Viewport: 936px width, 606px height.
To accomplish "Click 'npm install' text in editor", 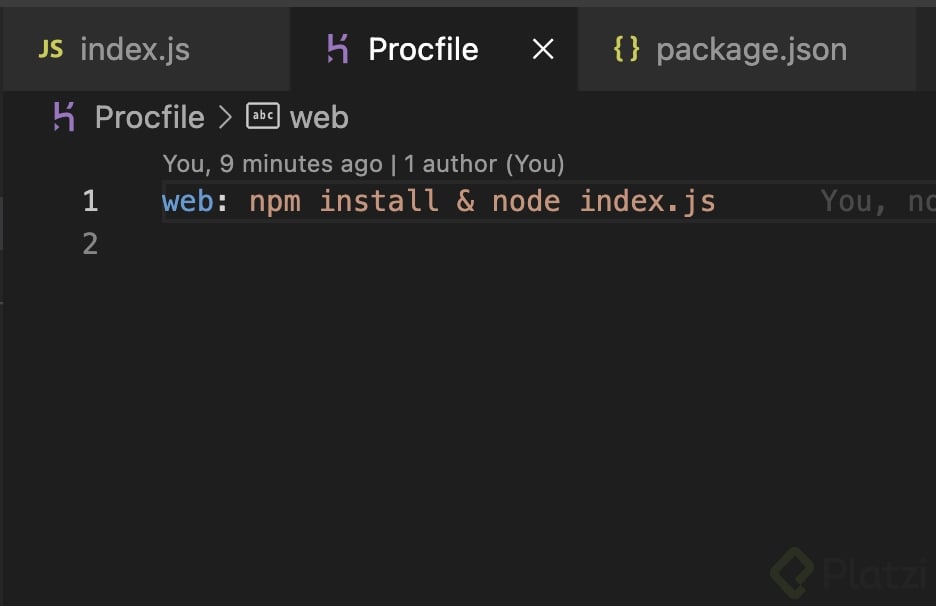I will coord(344,201).
